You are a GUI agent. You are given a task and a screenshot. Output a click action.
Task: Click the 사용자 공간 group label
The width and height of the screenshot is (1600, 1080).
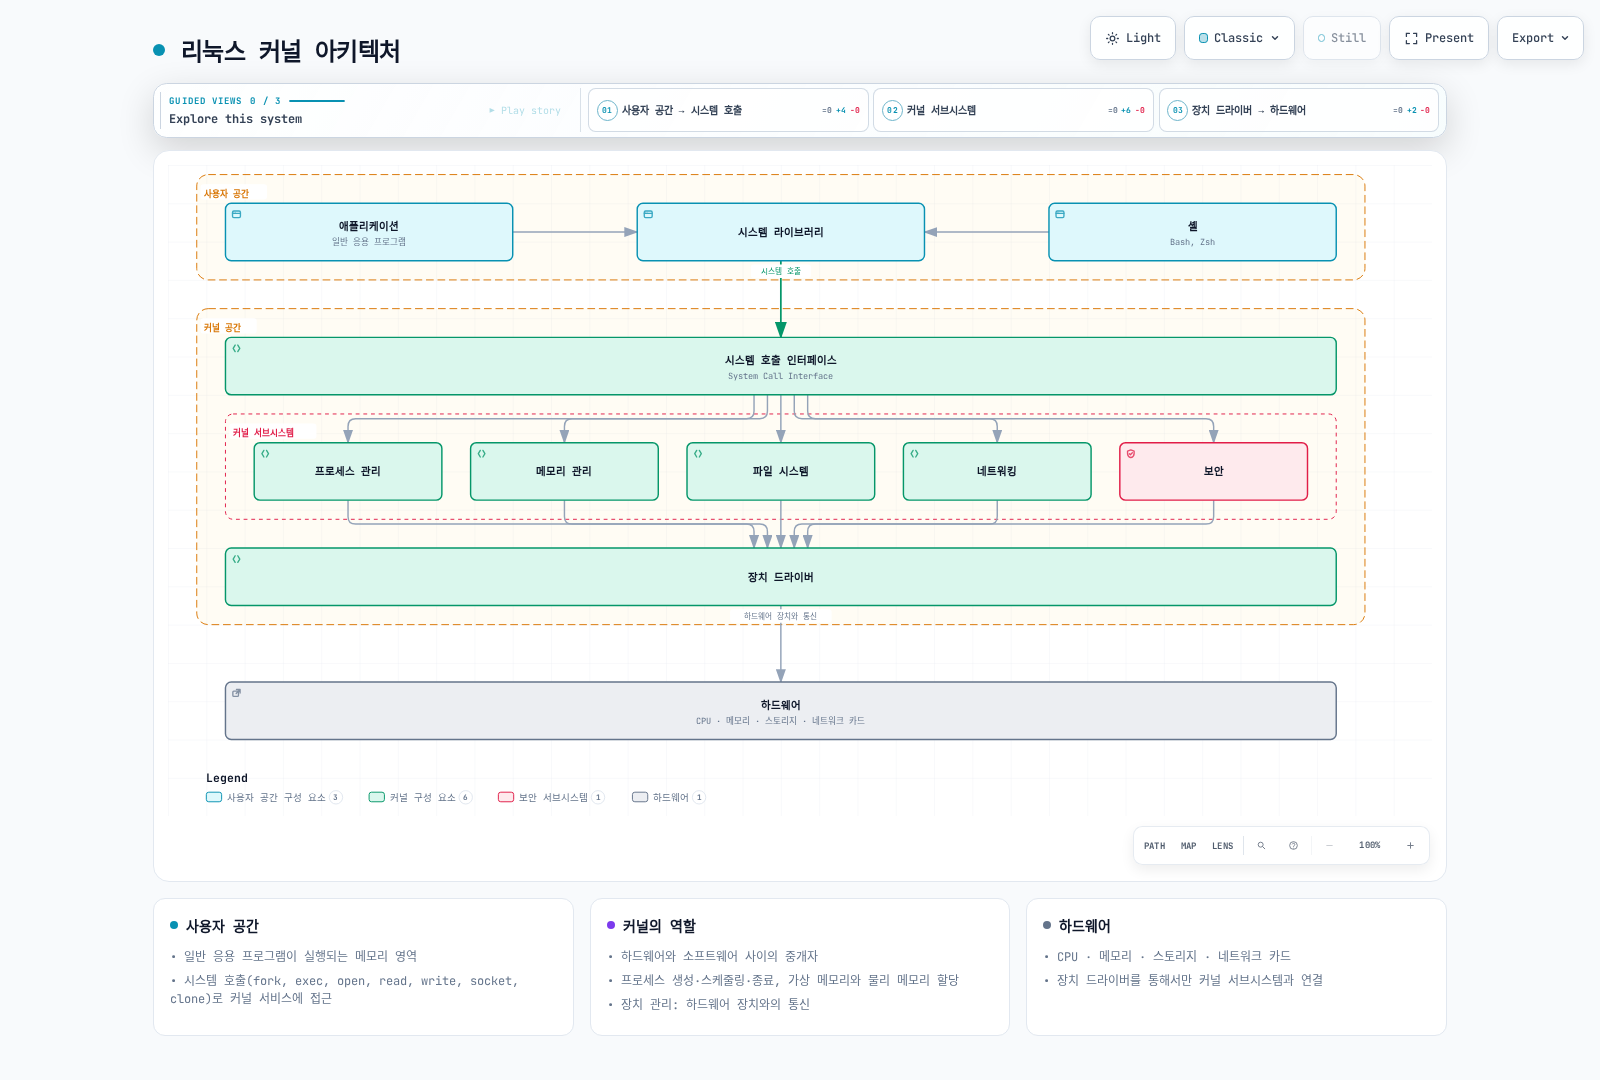(226, 194)
